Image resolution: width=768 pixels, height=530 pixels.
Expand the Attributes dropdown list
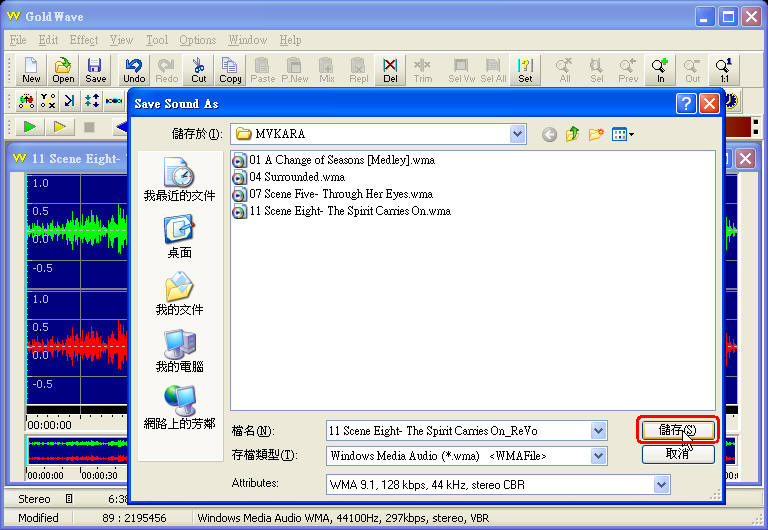[661, 484]
